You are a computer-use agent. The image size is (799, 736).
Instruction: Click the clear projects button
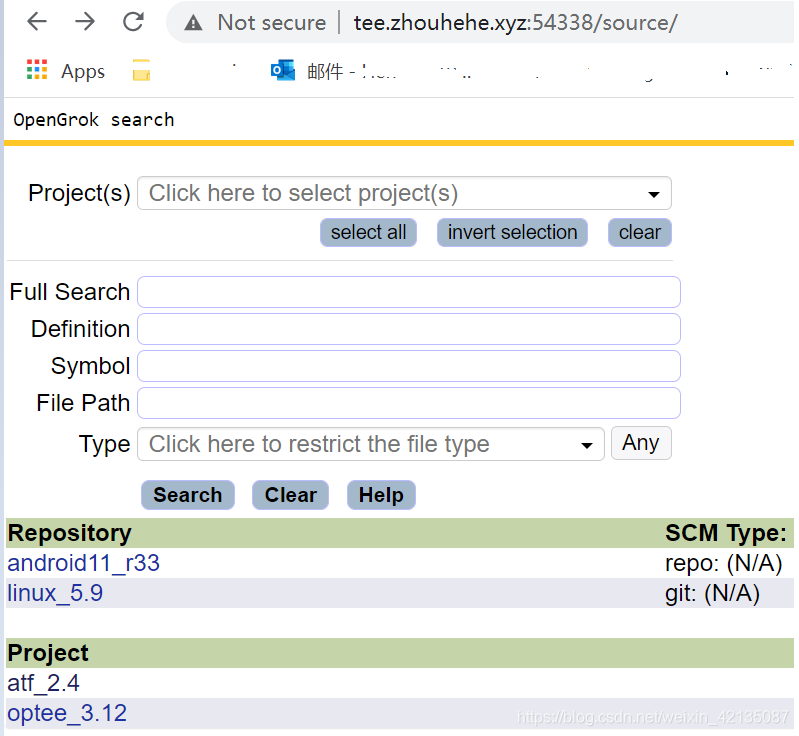point(640,232)
